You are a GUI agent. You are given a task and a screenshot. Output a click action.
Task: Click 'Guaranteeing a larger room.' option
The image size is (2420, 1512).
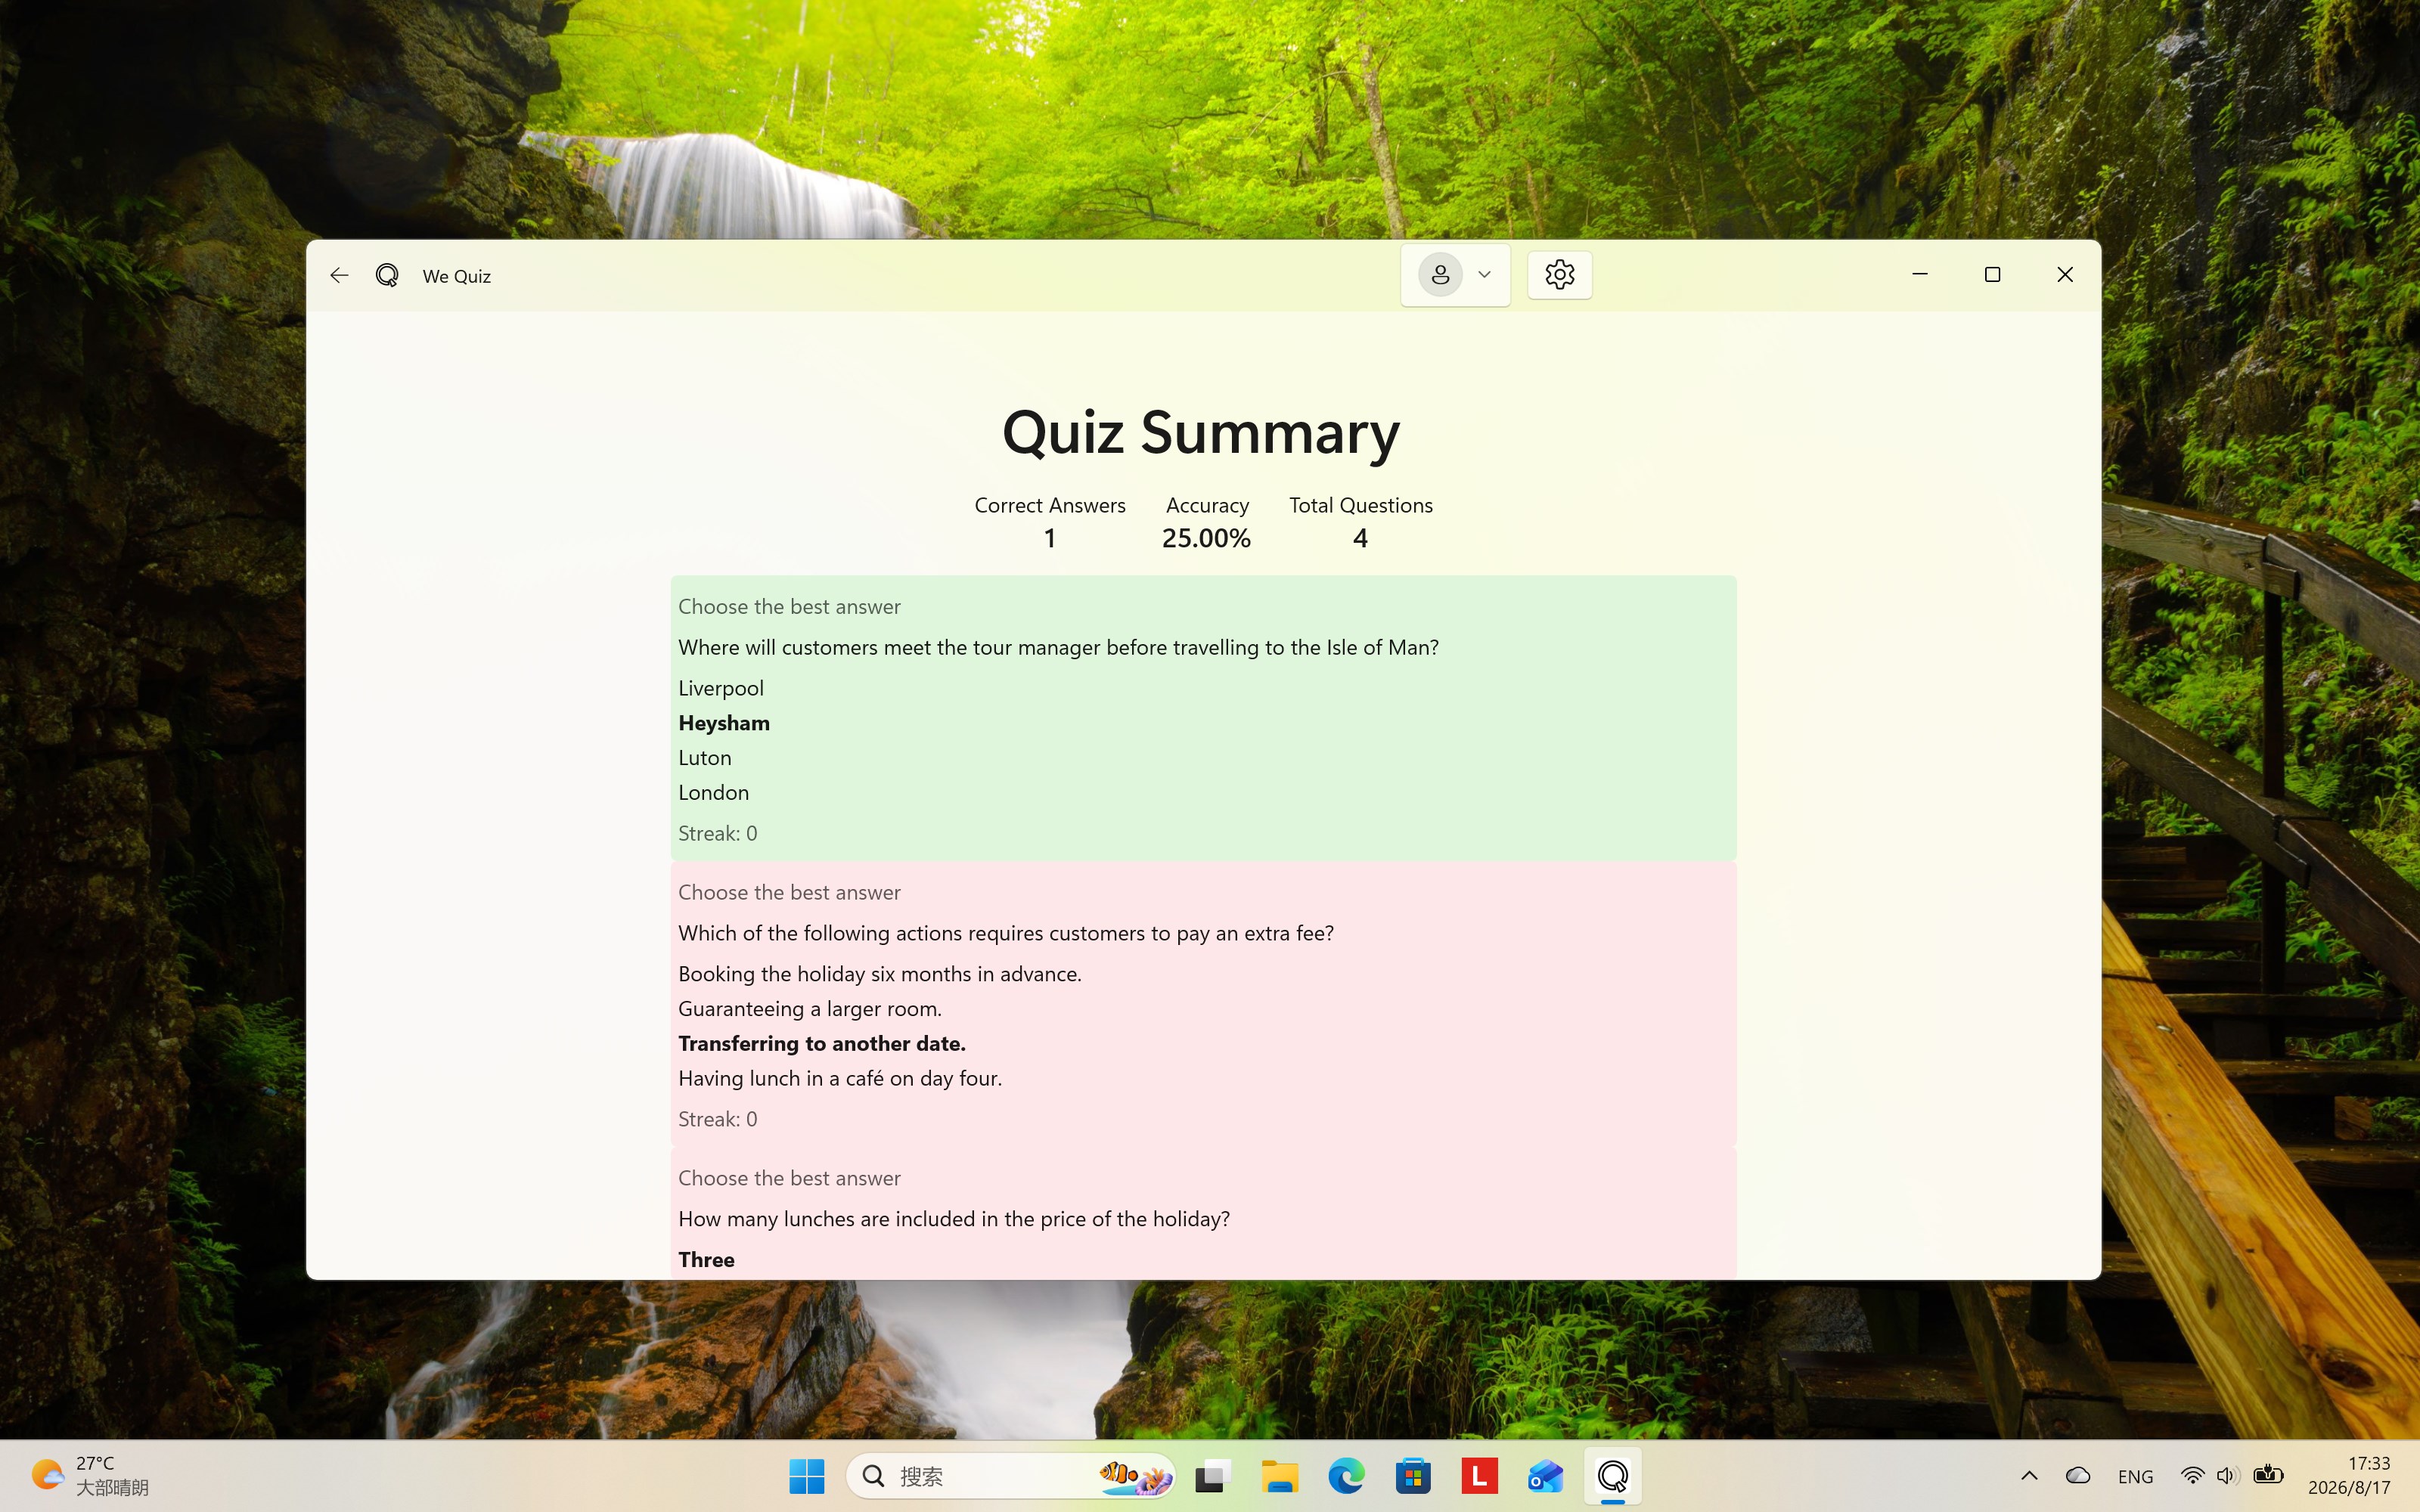click(x=810, y=1009)
